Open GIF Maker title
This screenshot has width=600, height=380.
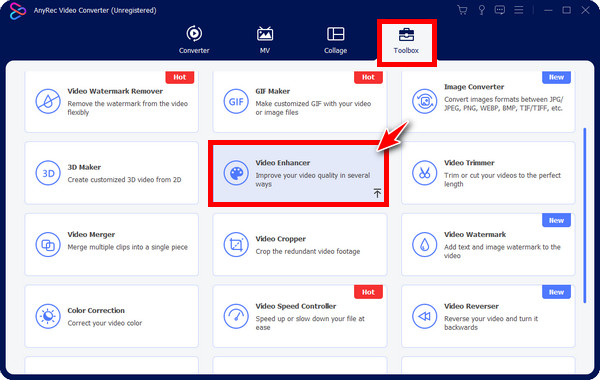pyautogui.click(x=272, y=91)
